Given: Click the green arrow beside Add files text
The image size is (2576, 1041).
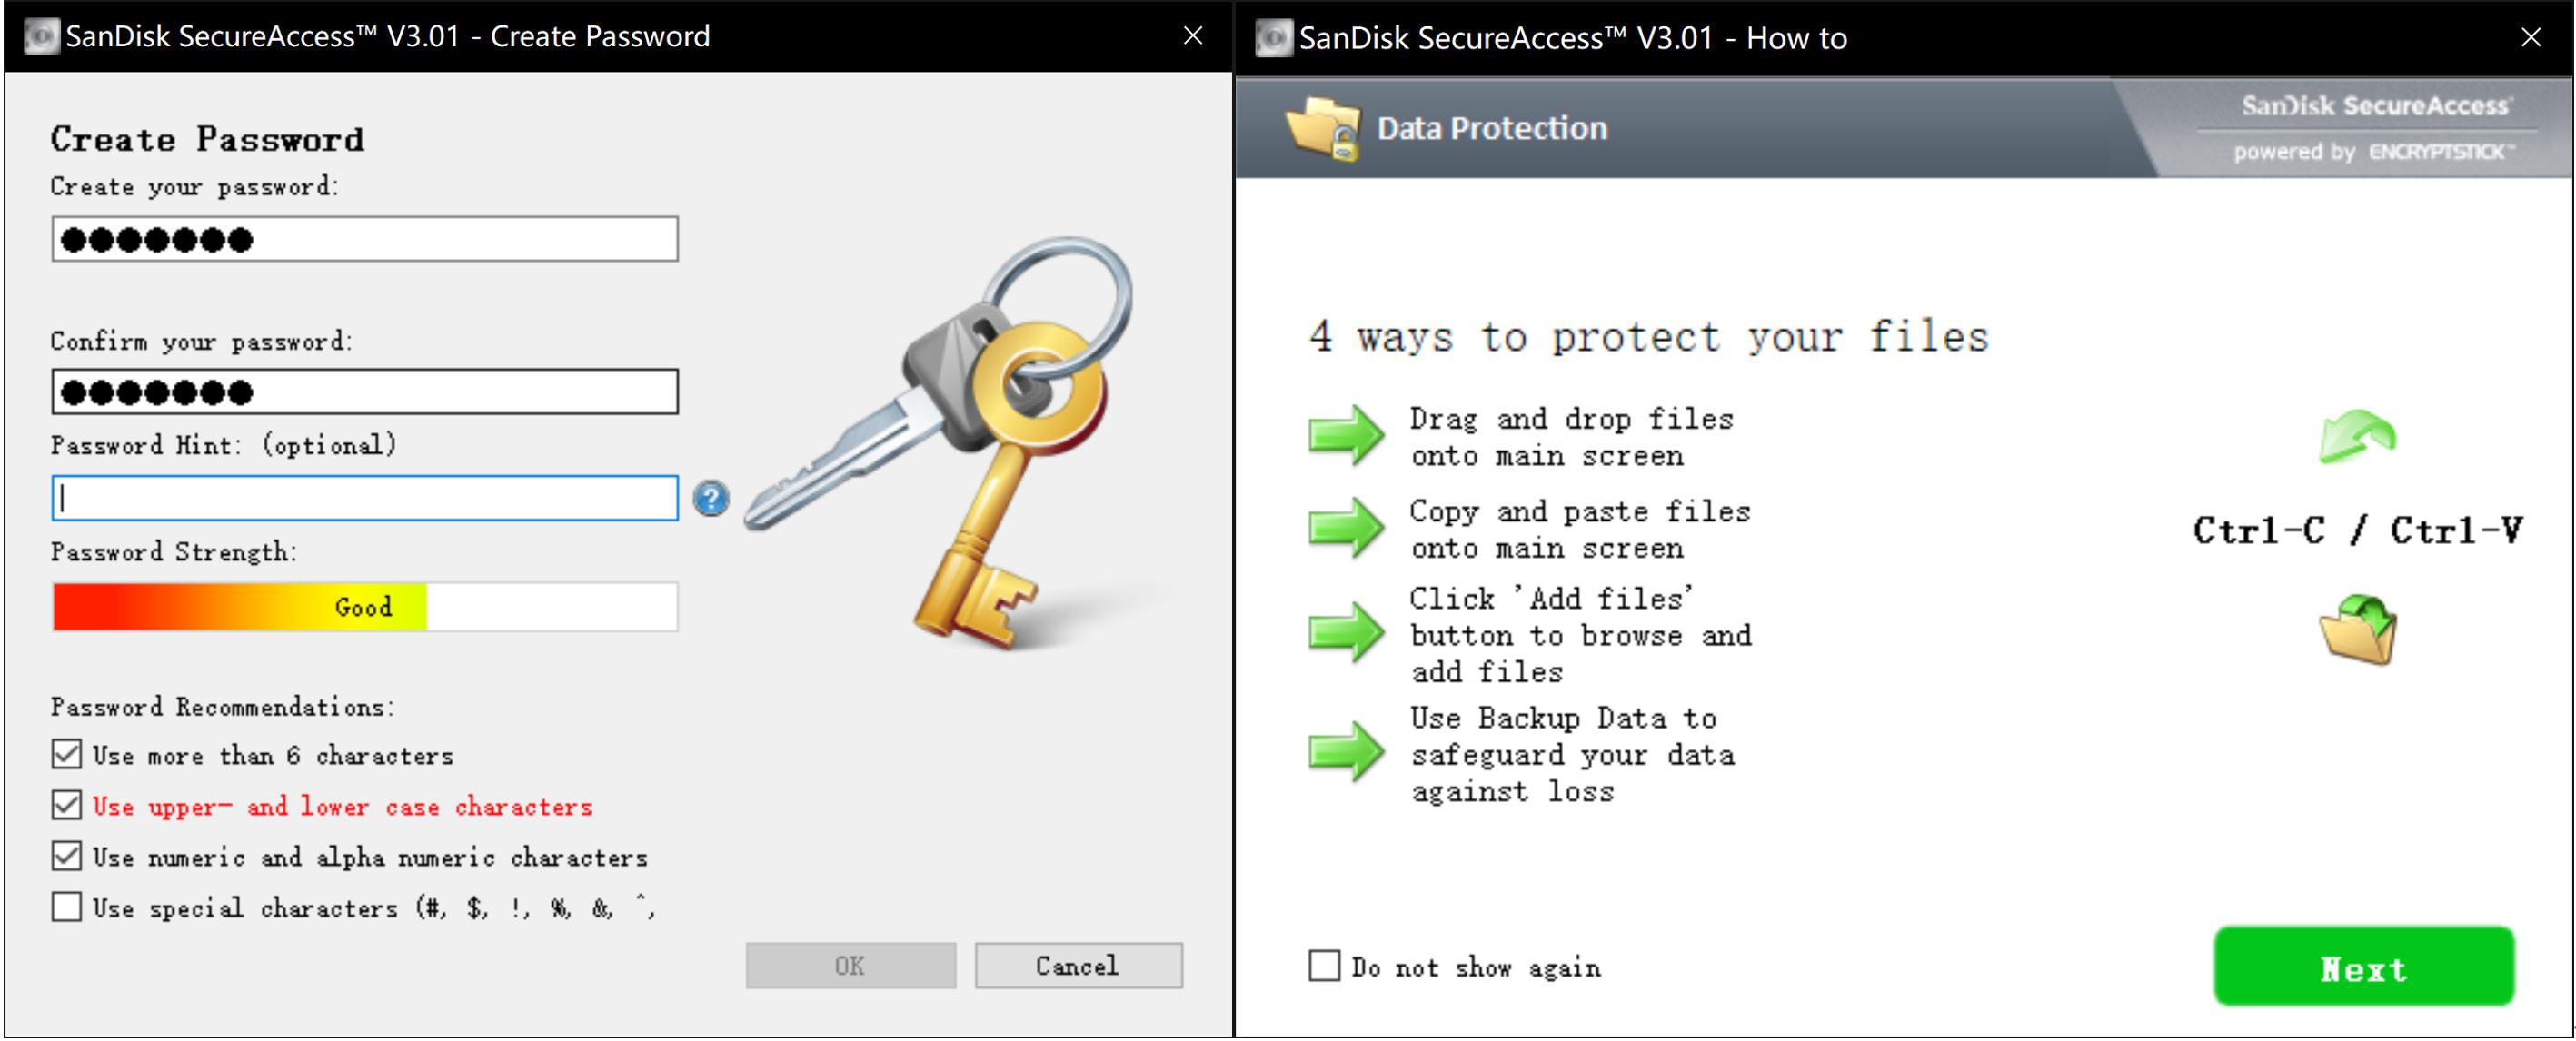Looking at the screenshot, I should [x=1346, y=631].
